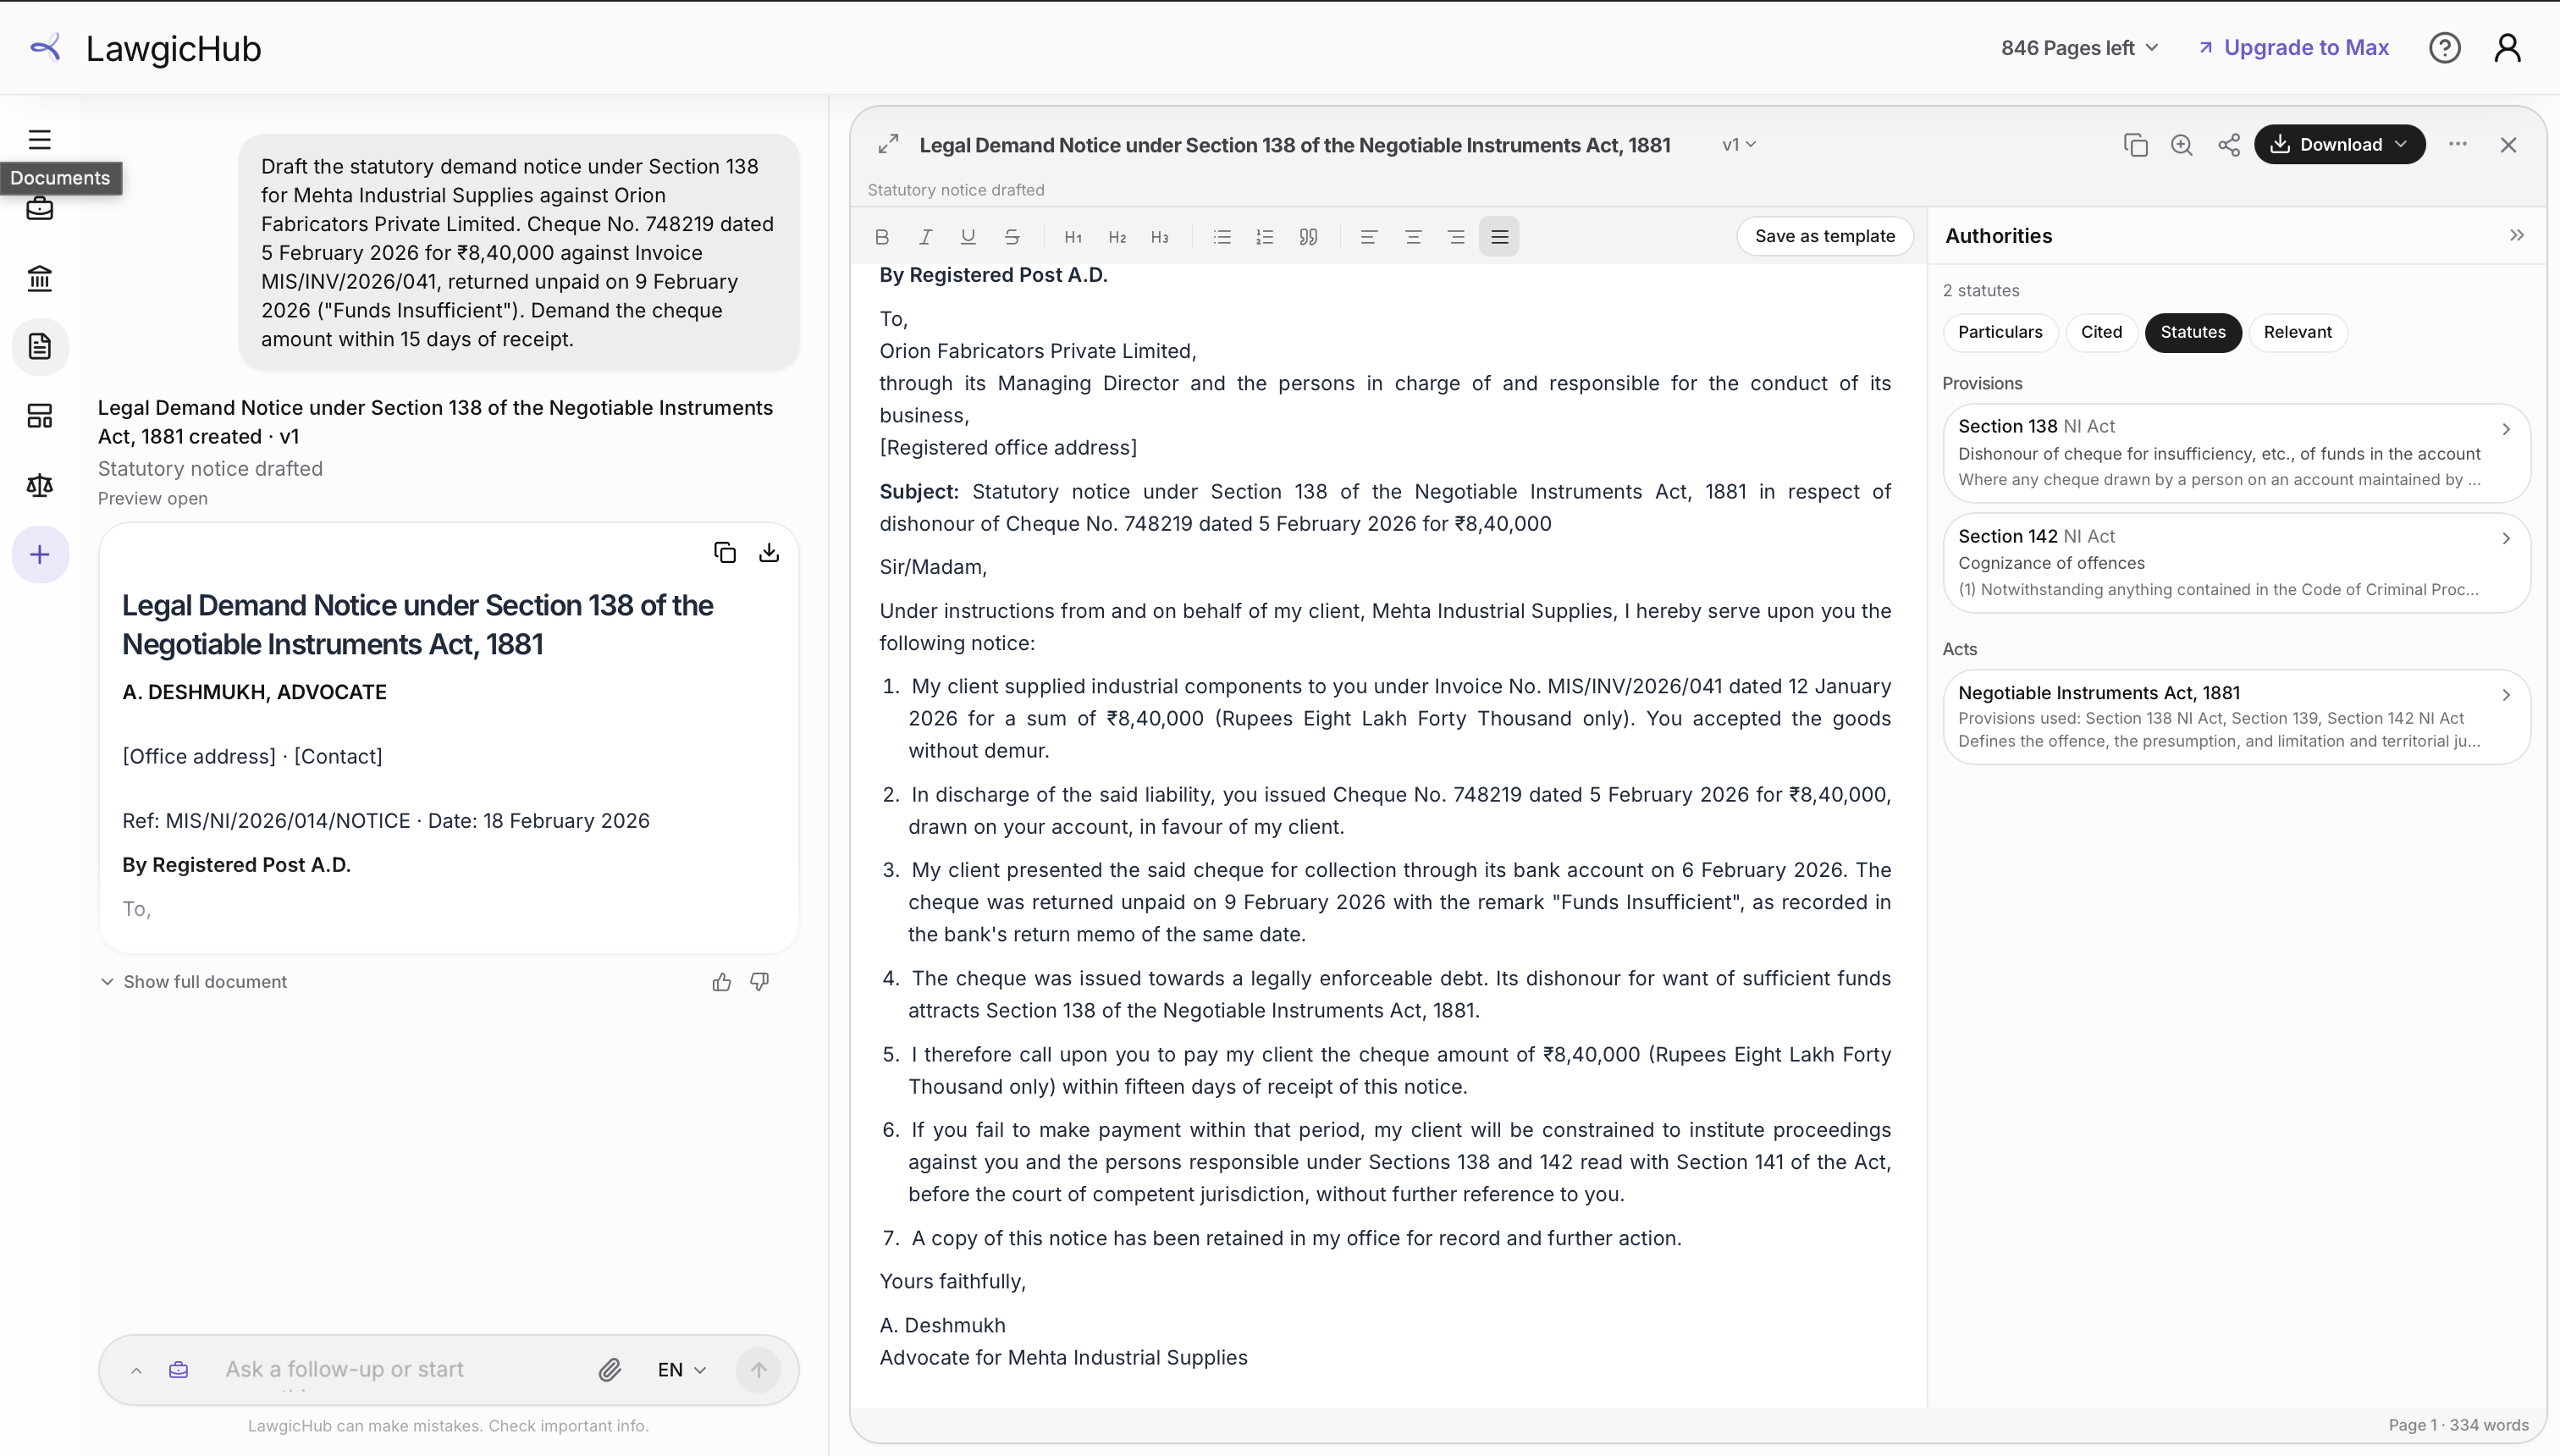Toggle bold formatting
2560x1456 pixels.
coord(882,237)
